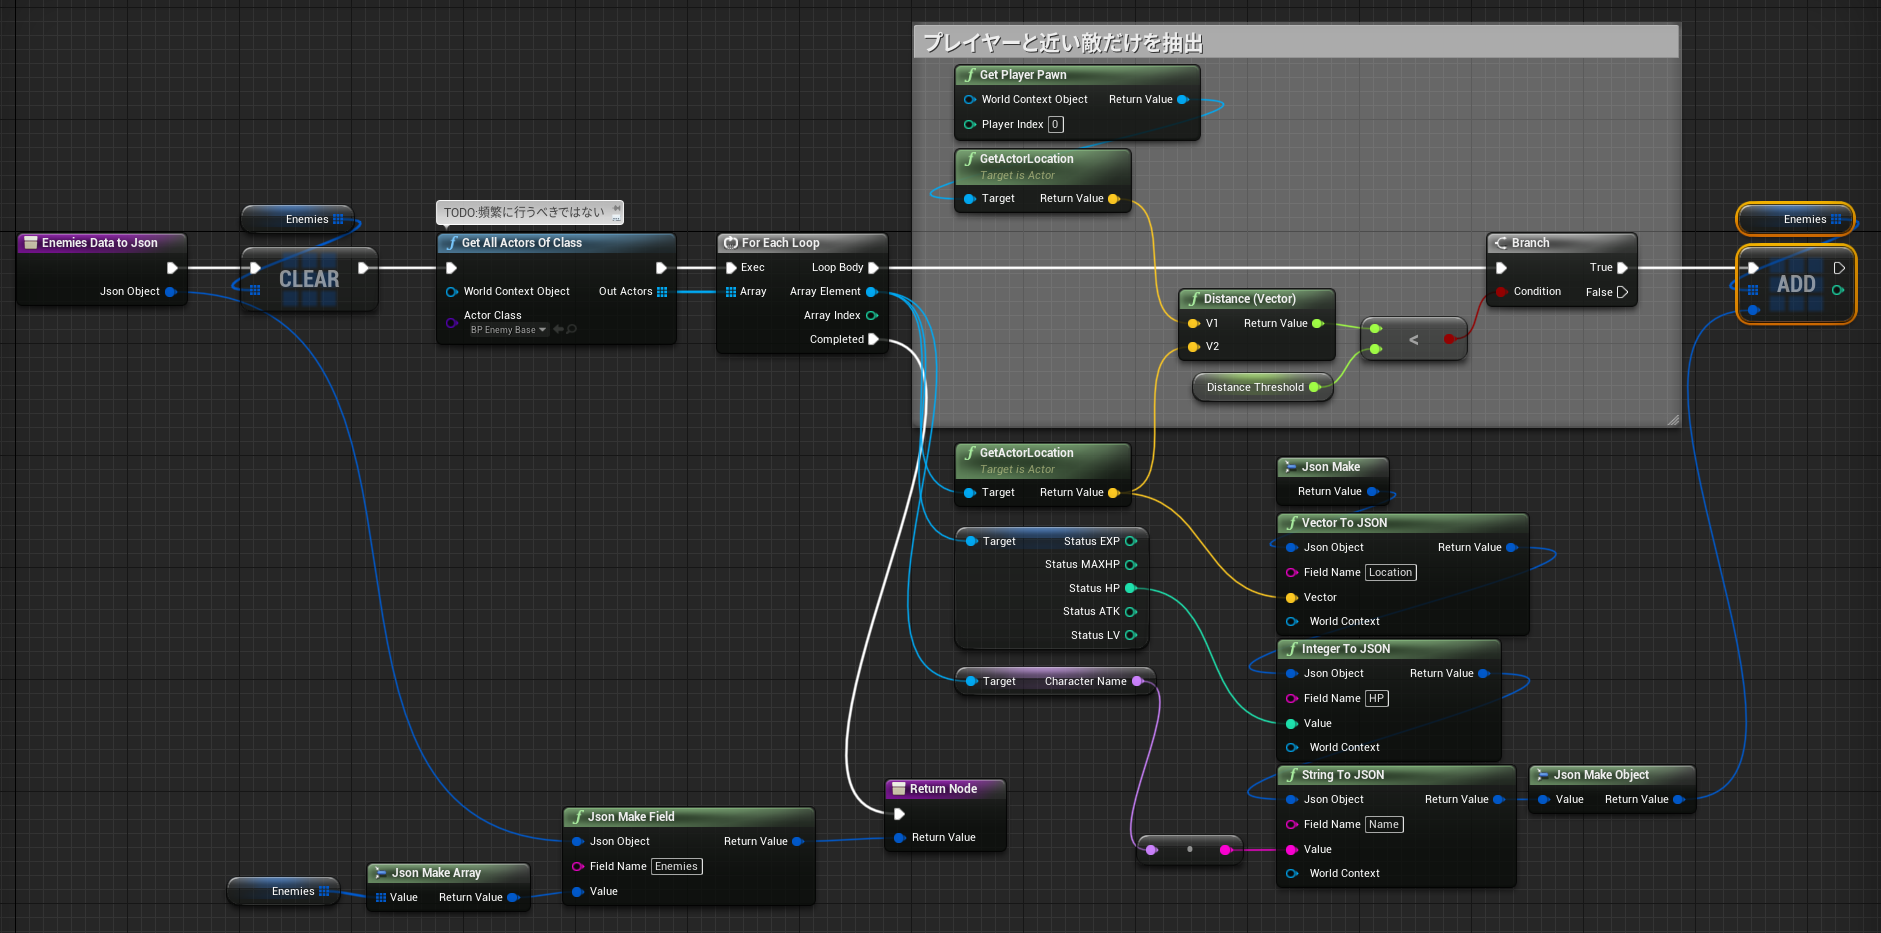Click the string conversion node near String To JSON
1881x933 pixels.
pos(1189,850)
